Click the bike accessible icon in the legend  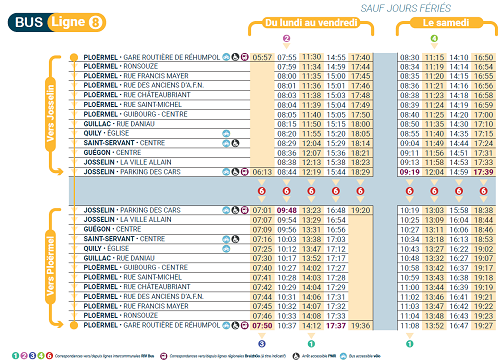pos(343,356)
